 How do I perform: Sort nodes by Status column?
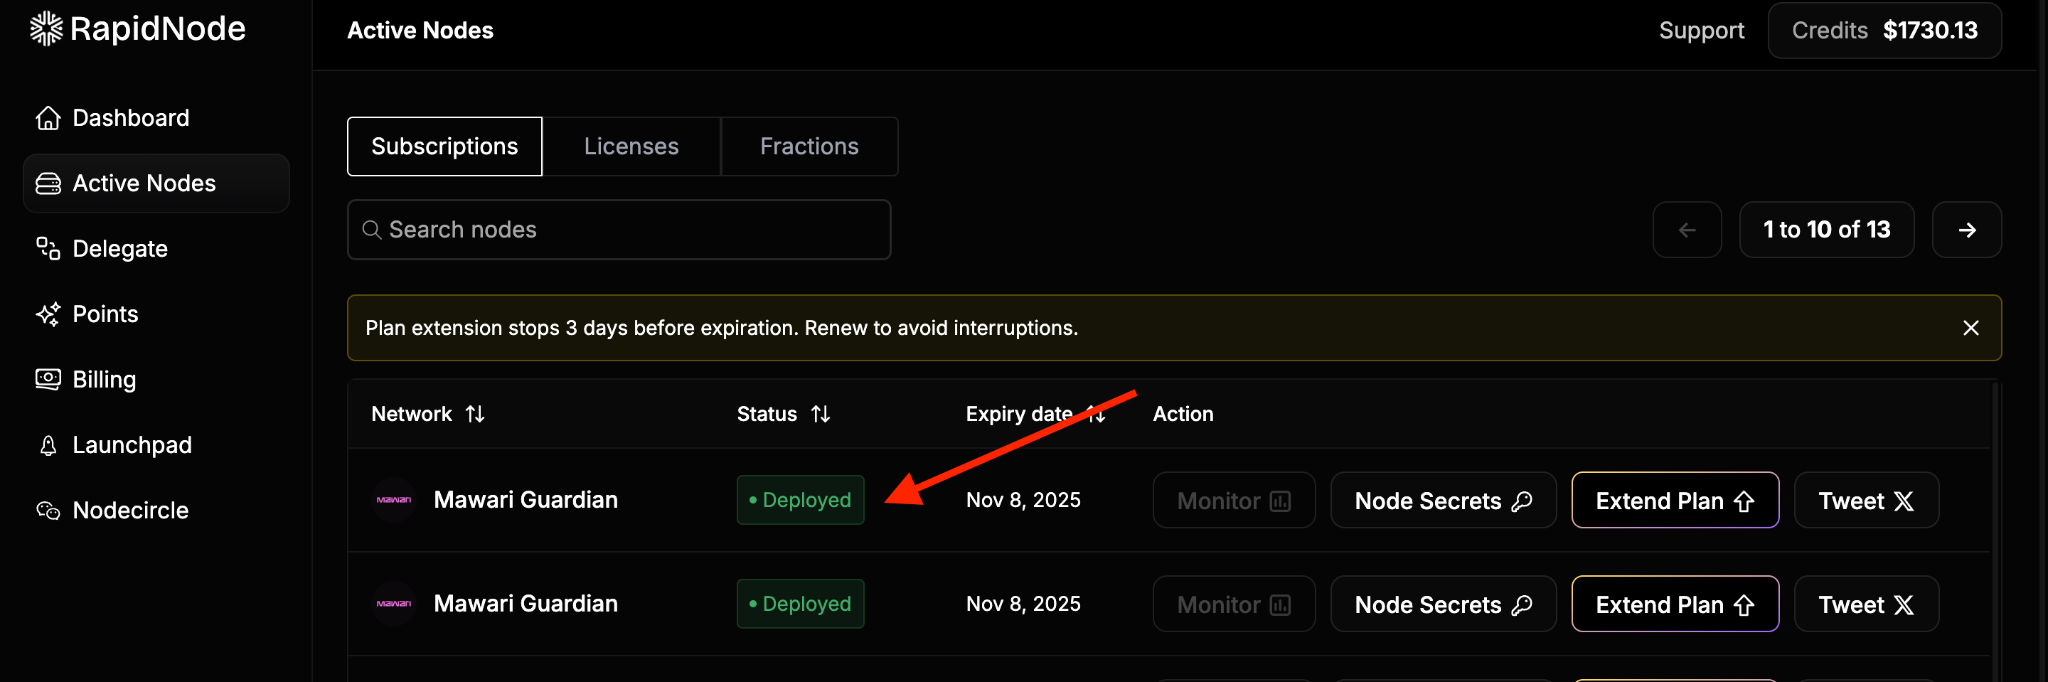820,414
